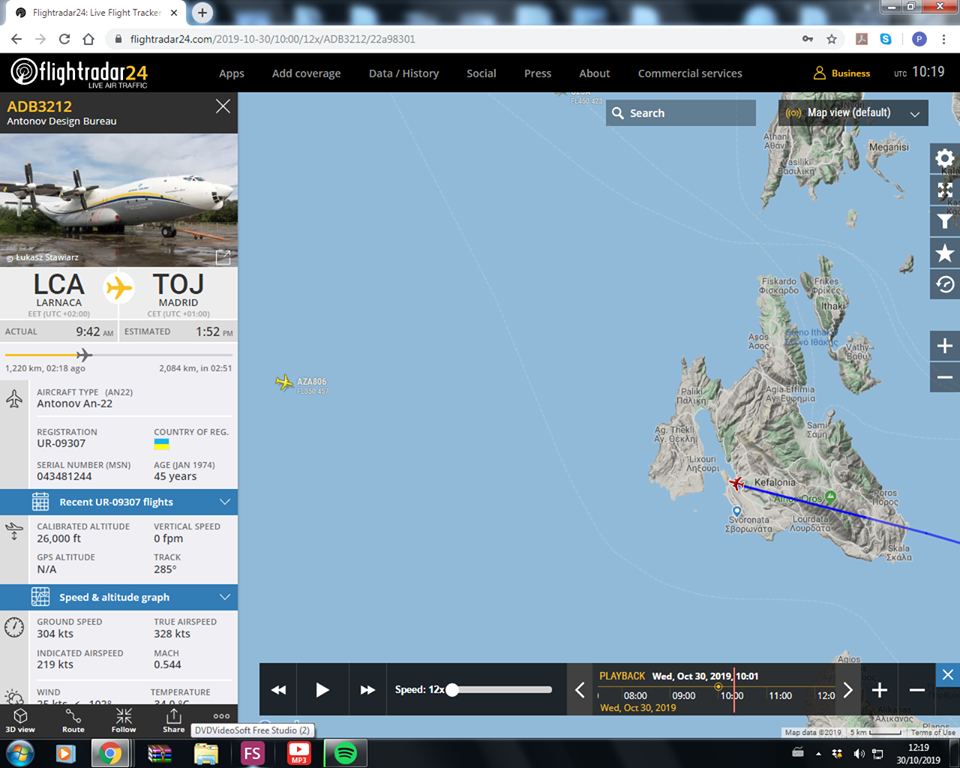The image size is (960, 768).
Task: Open 3D view of the flight
Action: click(20, 720)
